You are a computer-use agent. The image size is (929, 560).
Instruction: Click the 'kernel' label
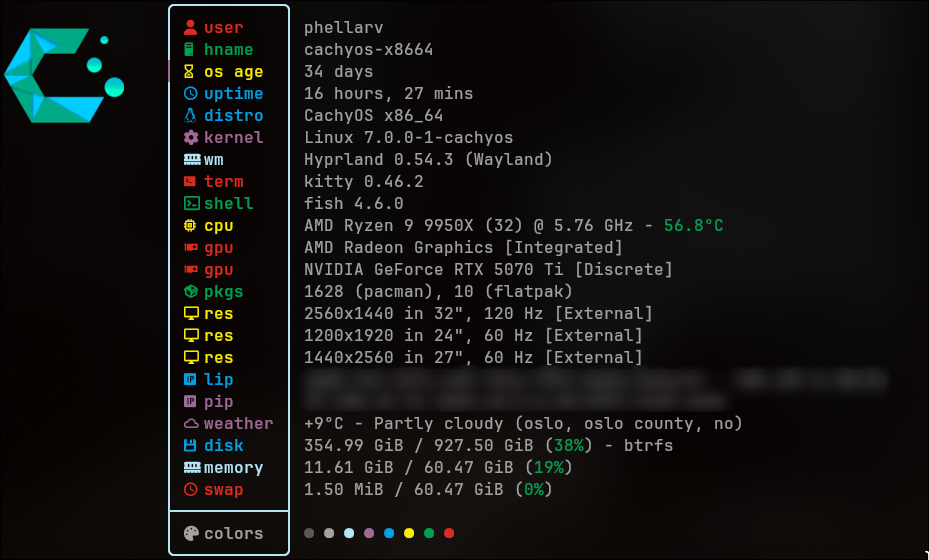coord(233,137)
